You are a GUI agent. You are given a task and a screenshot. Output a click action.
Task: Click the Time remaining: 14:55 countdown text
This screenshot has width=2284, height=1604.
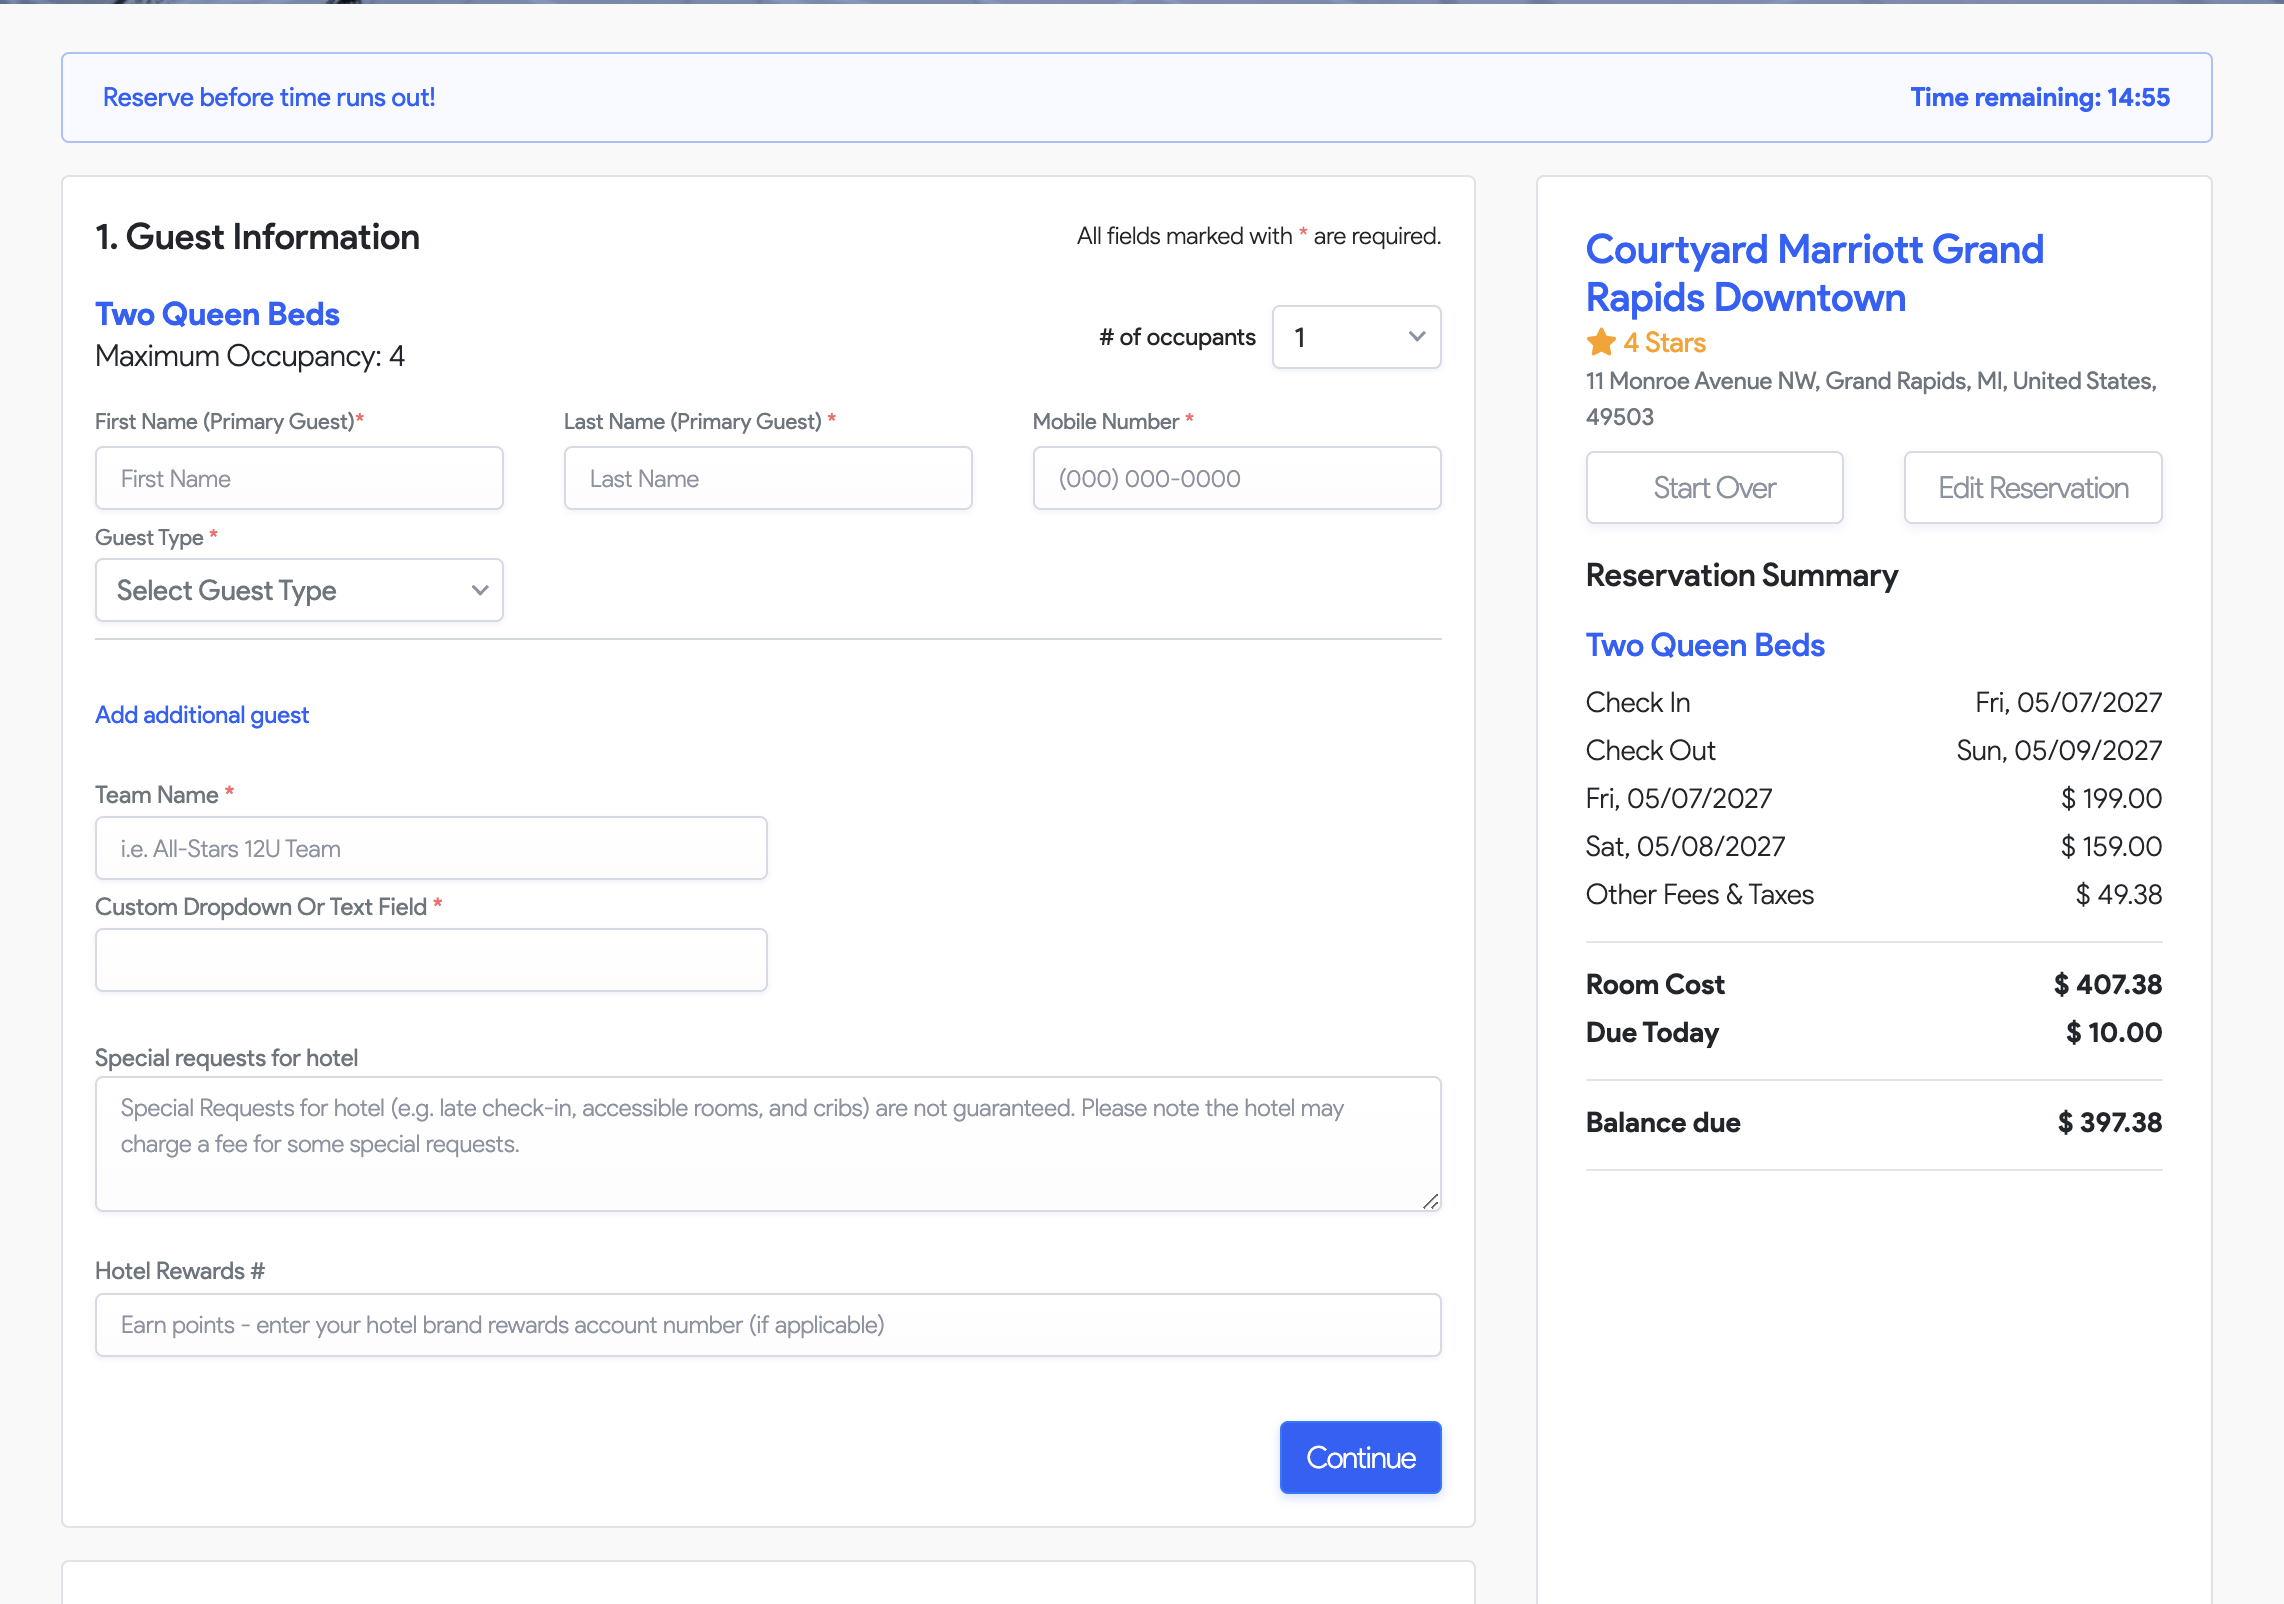pyautogui.click(x=2040, y=97)
